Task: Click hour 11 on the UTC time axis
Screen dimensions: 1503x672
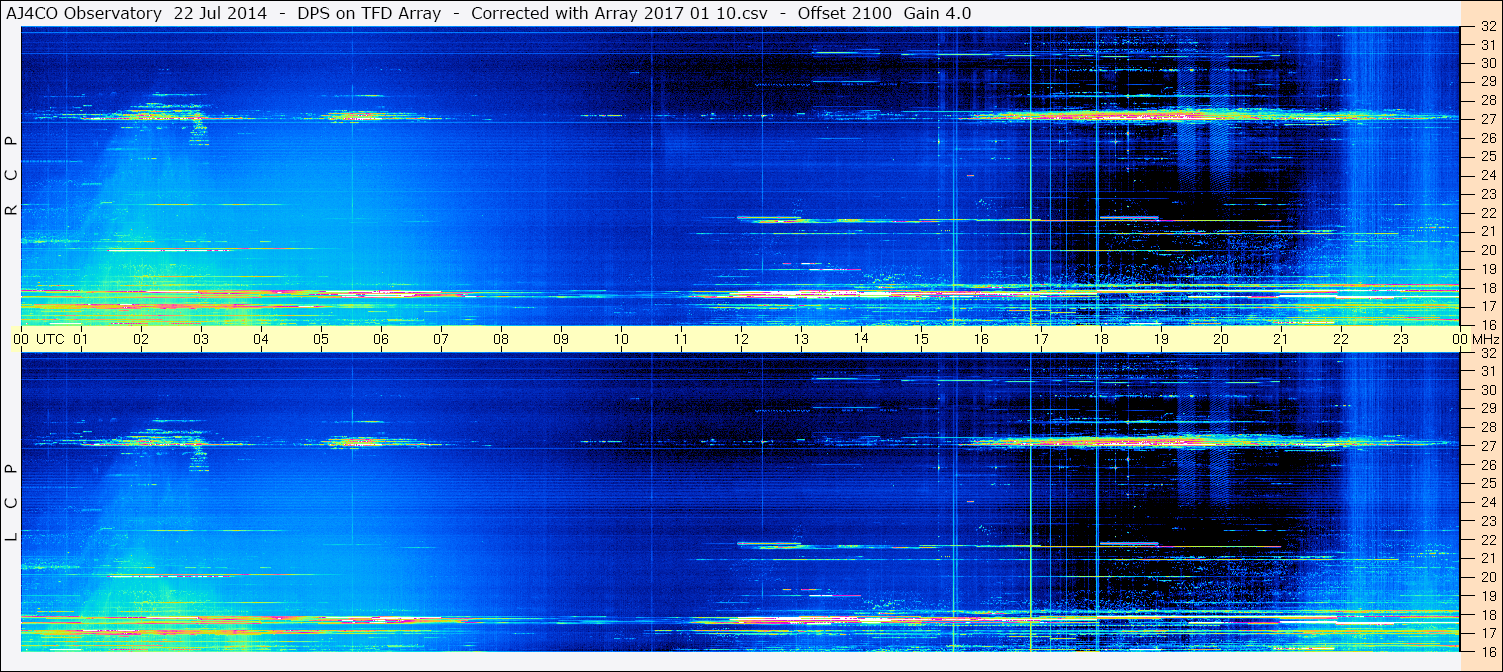Action: (681, 339)
